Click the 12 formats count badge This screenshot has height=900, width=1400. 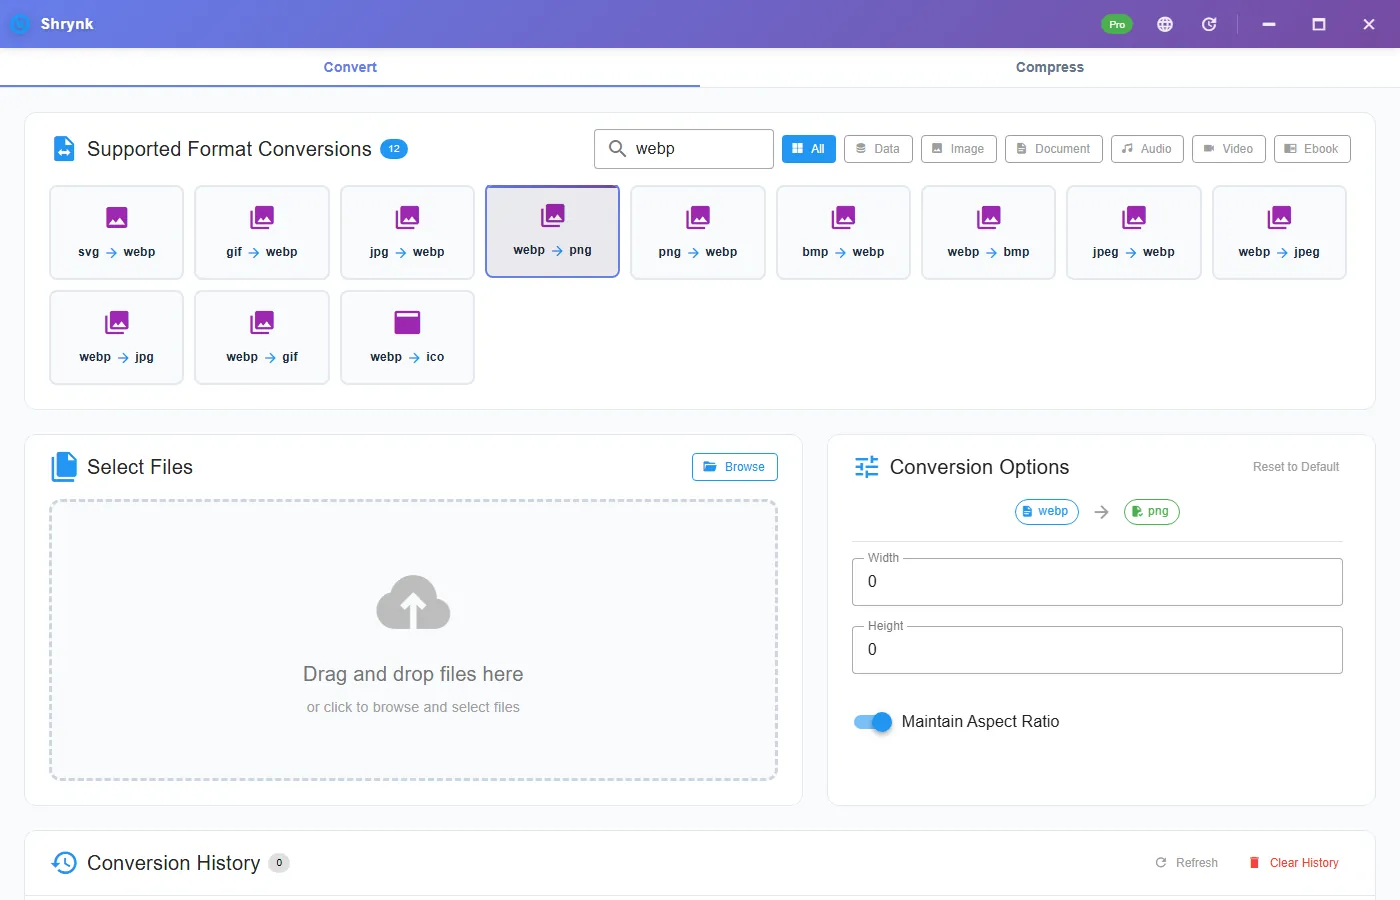pyautogui.click(x=394, y=149)
